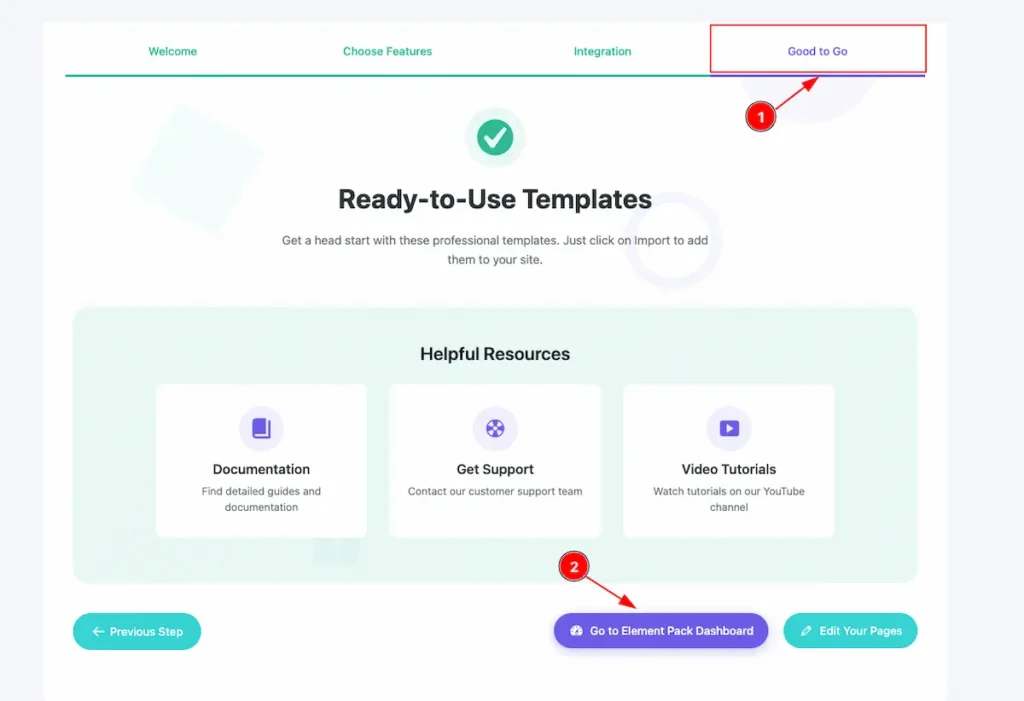The height and width of the screenshot is (701, 1024).
Task: Click the Get Support lifebuoy icon
Action: [x=495, y=428]
